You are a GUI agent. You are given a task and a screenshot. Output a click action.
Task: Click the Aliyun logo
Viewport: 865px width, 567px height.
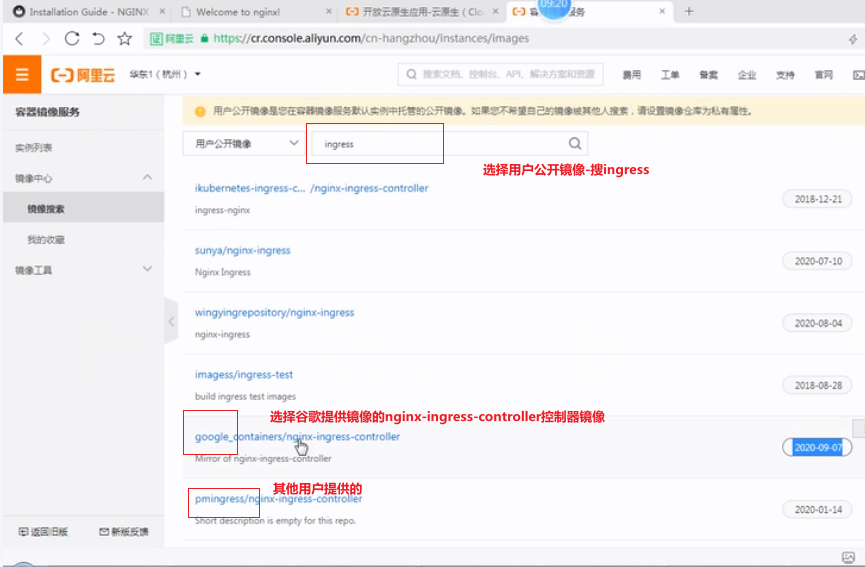83,74
